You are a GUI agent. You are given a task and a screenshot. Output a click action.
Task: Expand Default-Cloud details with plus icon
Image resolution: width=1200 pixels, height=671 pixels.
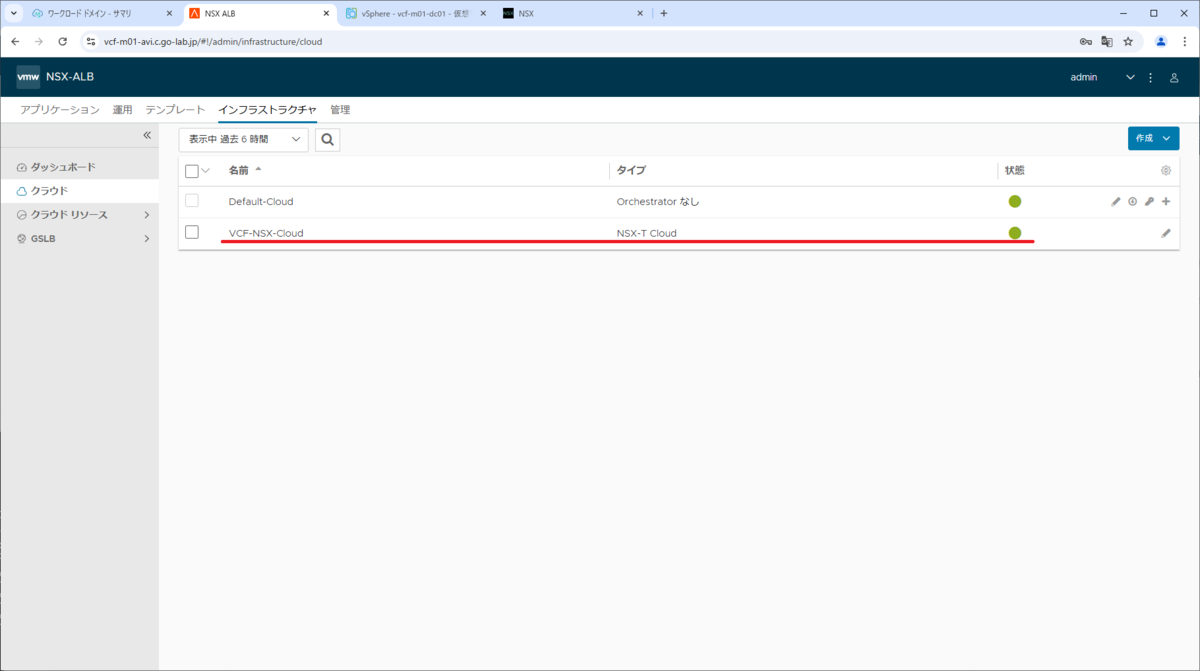tap(1166, 201)
